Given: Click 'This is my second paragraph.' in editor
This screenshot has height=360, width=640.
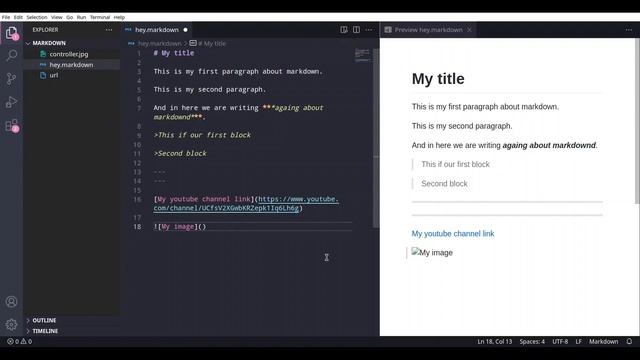Looking at the screenshot, I should (210, 89).
